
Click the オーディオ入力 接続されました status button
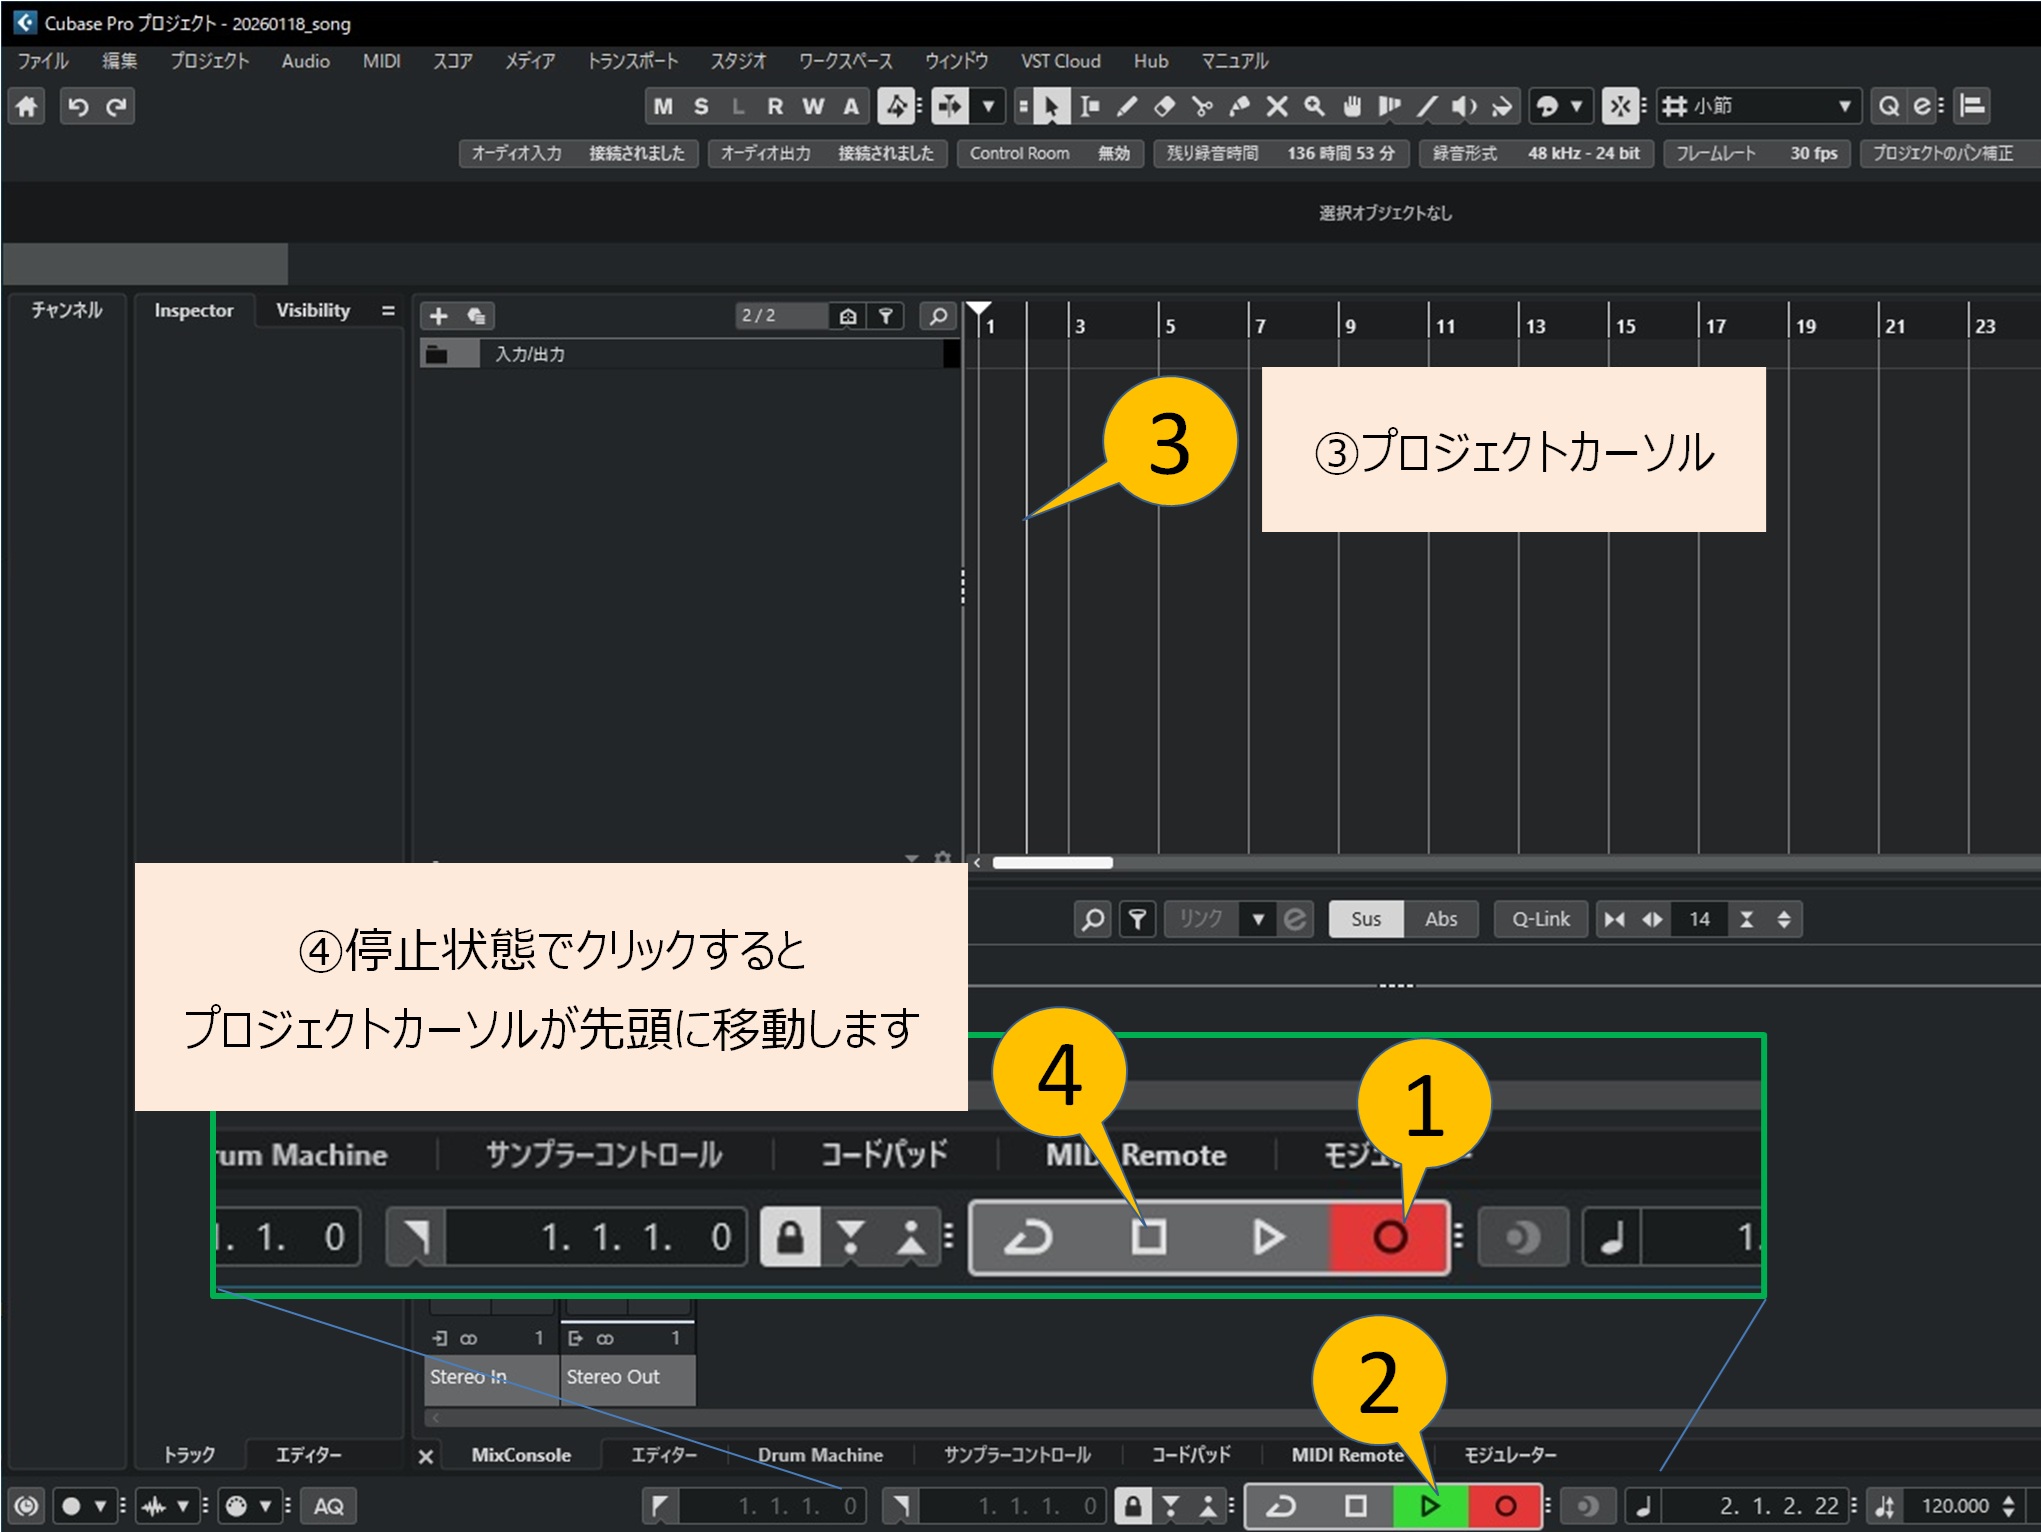click(578, 154)
